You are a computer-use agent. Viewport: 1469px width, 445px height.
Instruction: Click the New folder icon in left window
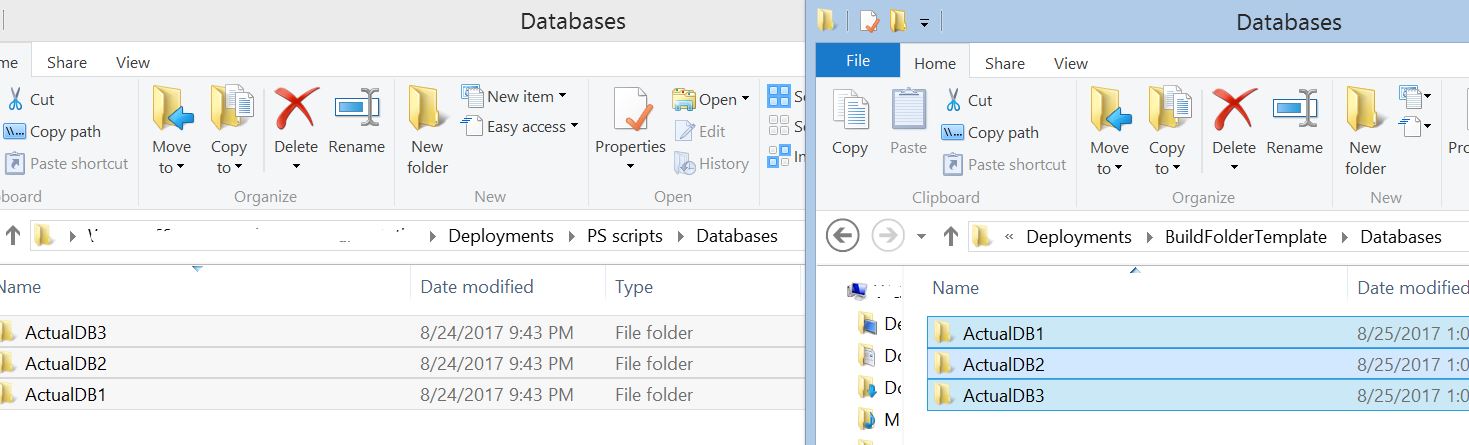(428, 108)
